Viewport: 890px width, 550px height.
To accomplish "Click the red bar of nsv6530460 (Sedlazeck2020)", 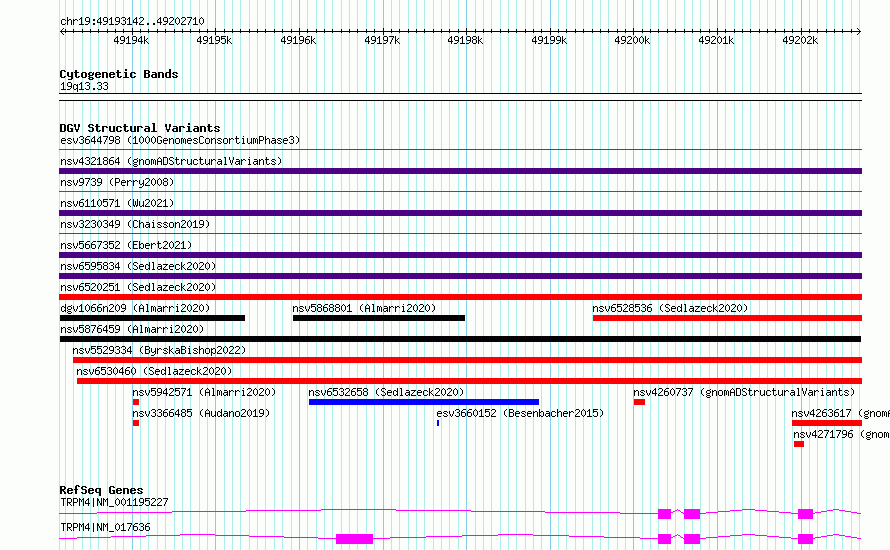I will (x=469, y=381).
